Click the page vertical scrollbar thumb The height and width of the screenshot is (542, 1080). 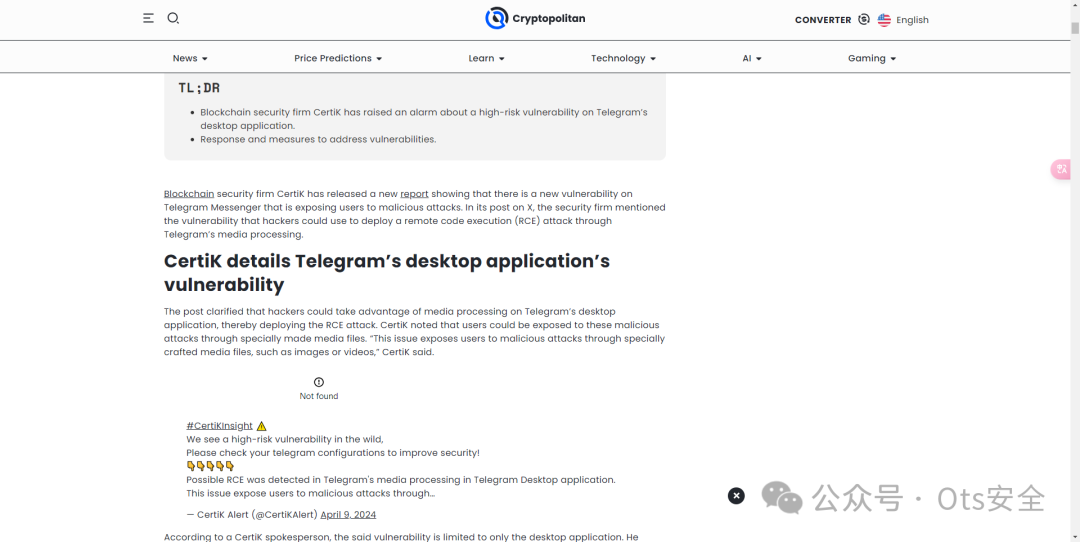click(x=1074, y=28)
